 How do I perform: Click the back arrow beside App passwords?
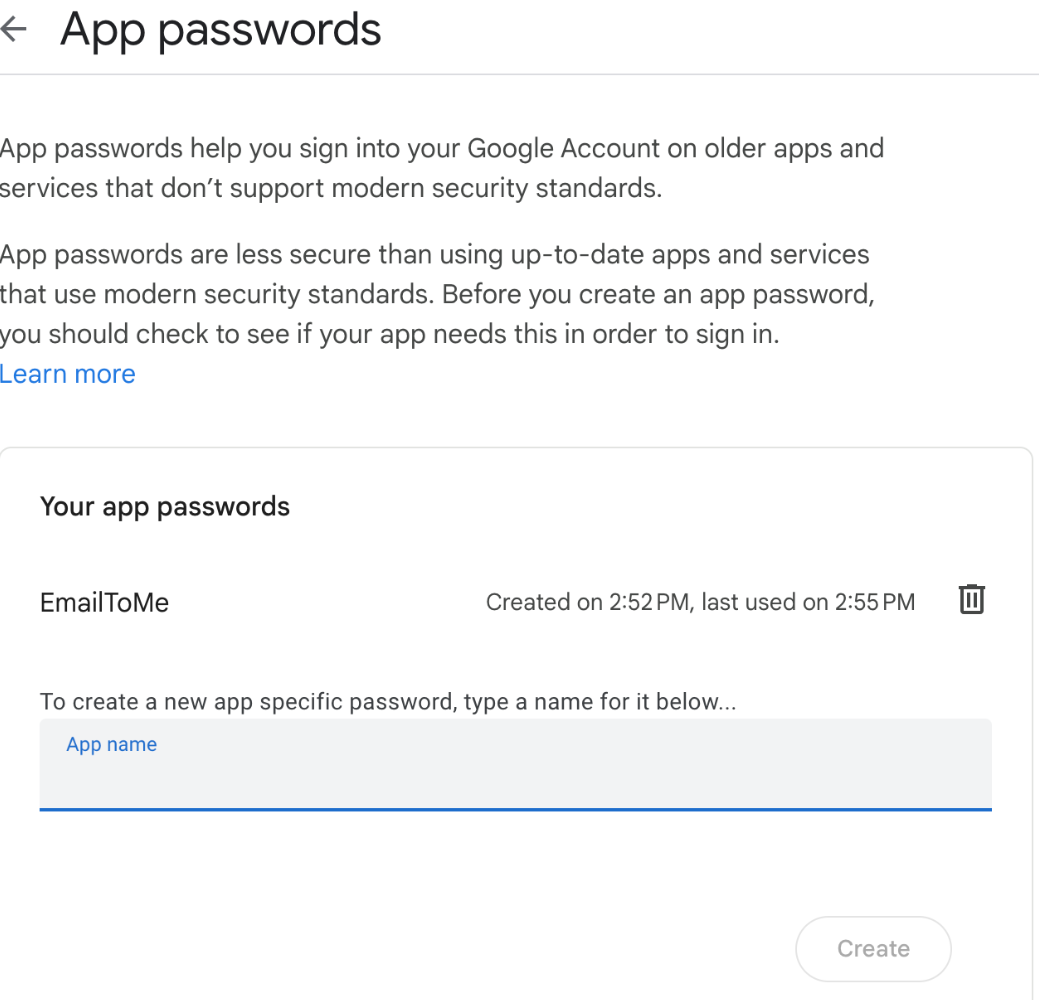13,30
